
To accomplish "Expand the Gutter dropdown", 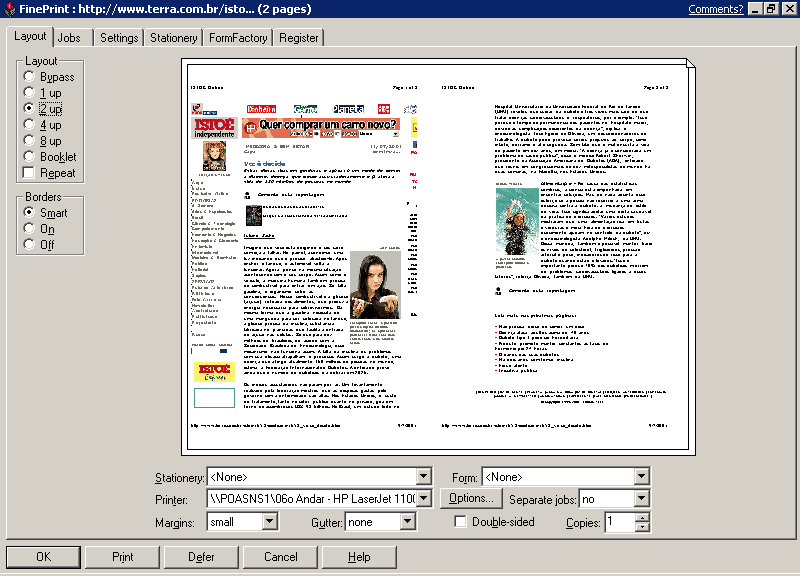I will click(x=407, y=522).
